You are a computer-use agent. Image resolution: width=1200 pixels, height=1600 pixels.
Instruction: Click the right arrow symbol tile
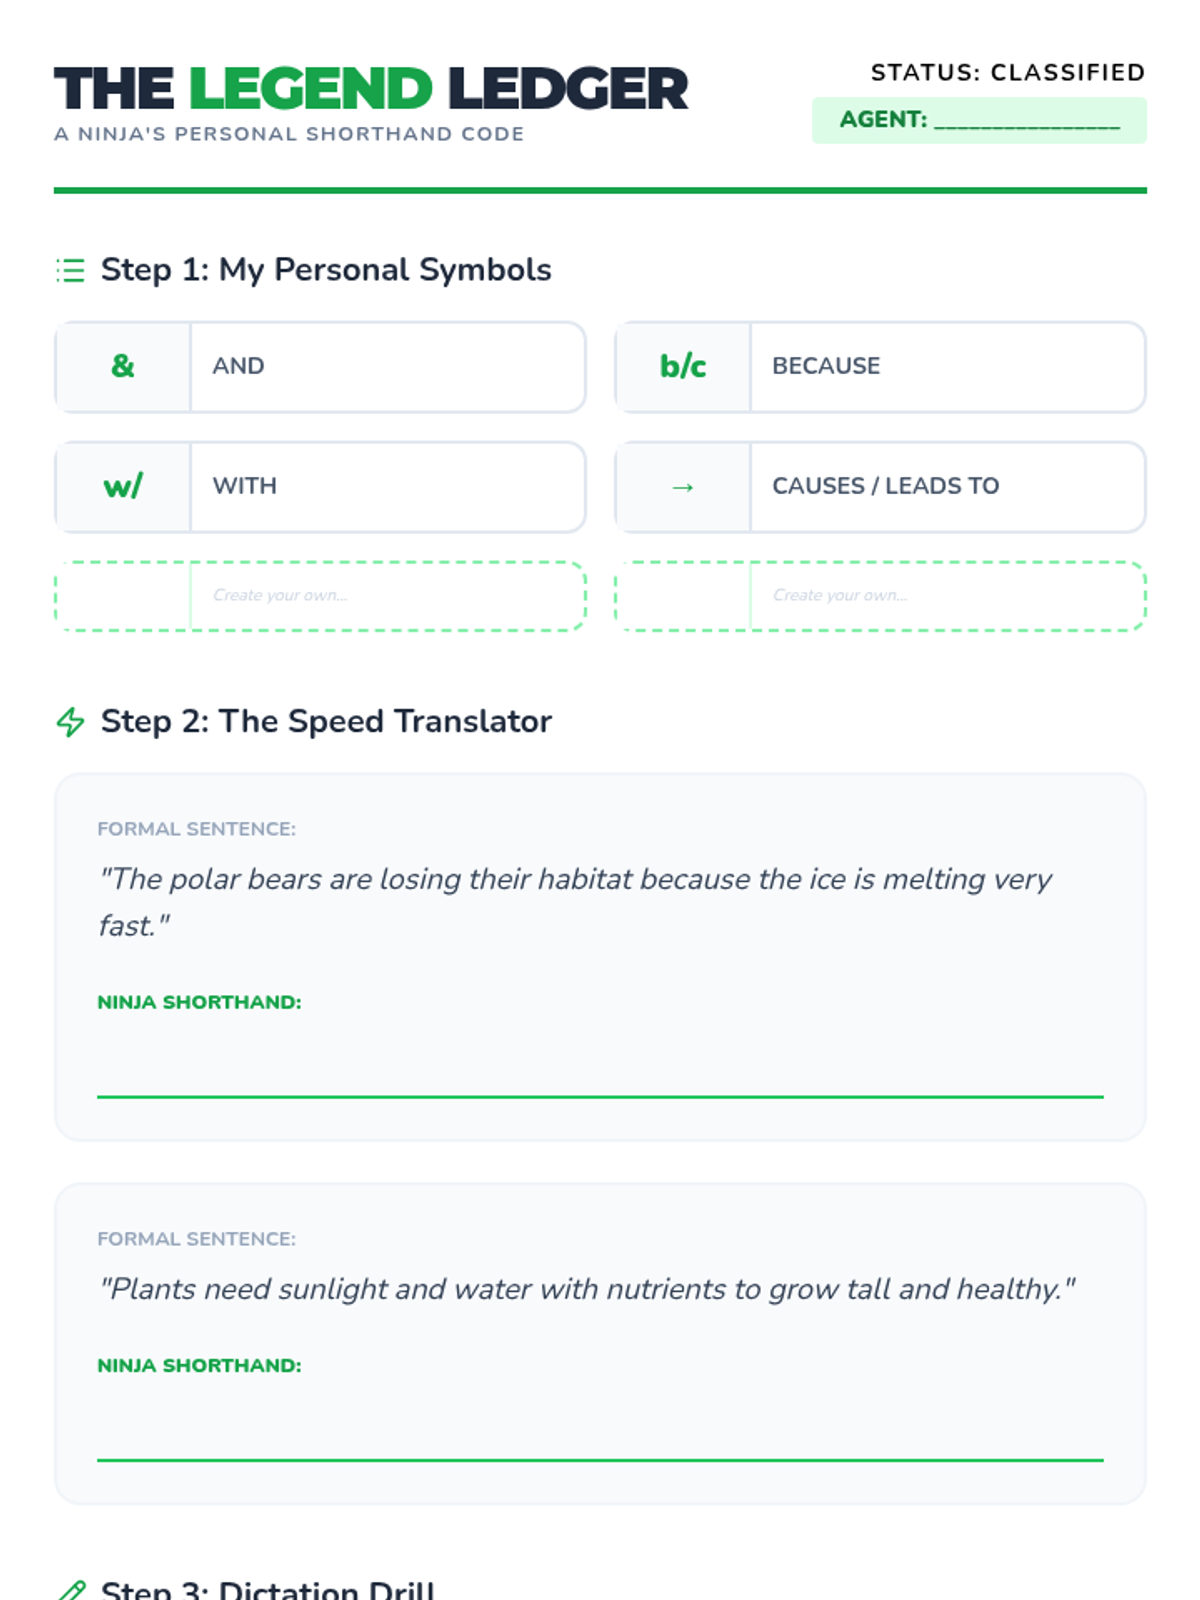point(683,487)
